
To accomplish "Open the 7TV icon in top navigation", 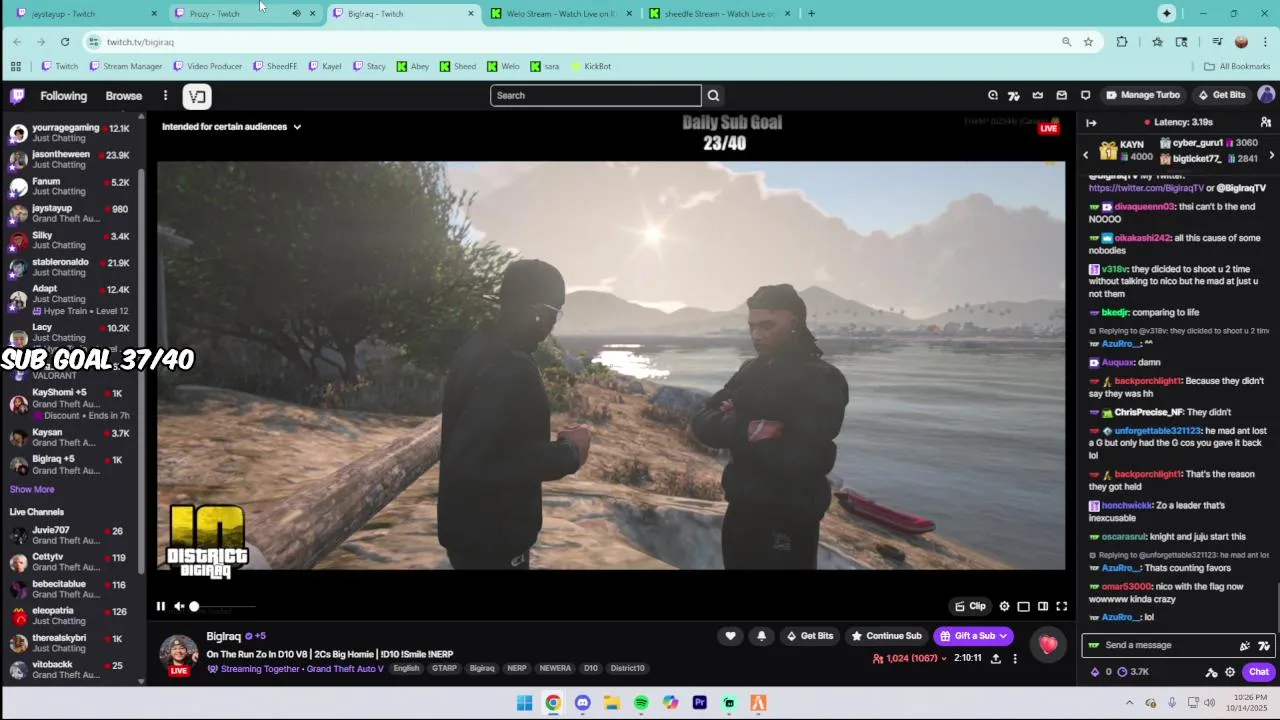I will click(1013, 95).
